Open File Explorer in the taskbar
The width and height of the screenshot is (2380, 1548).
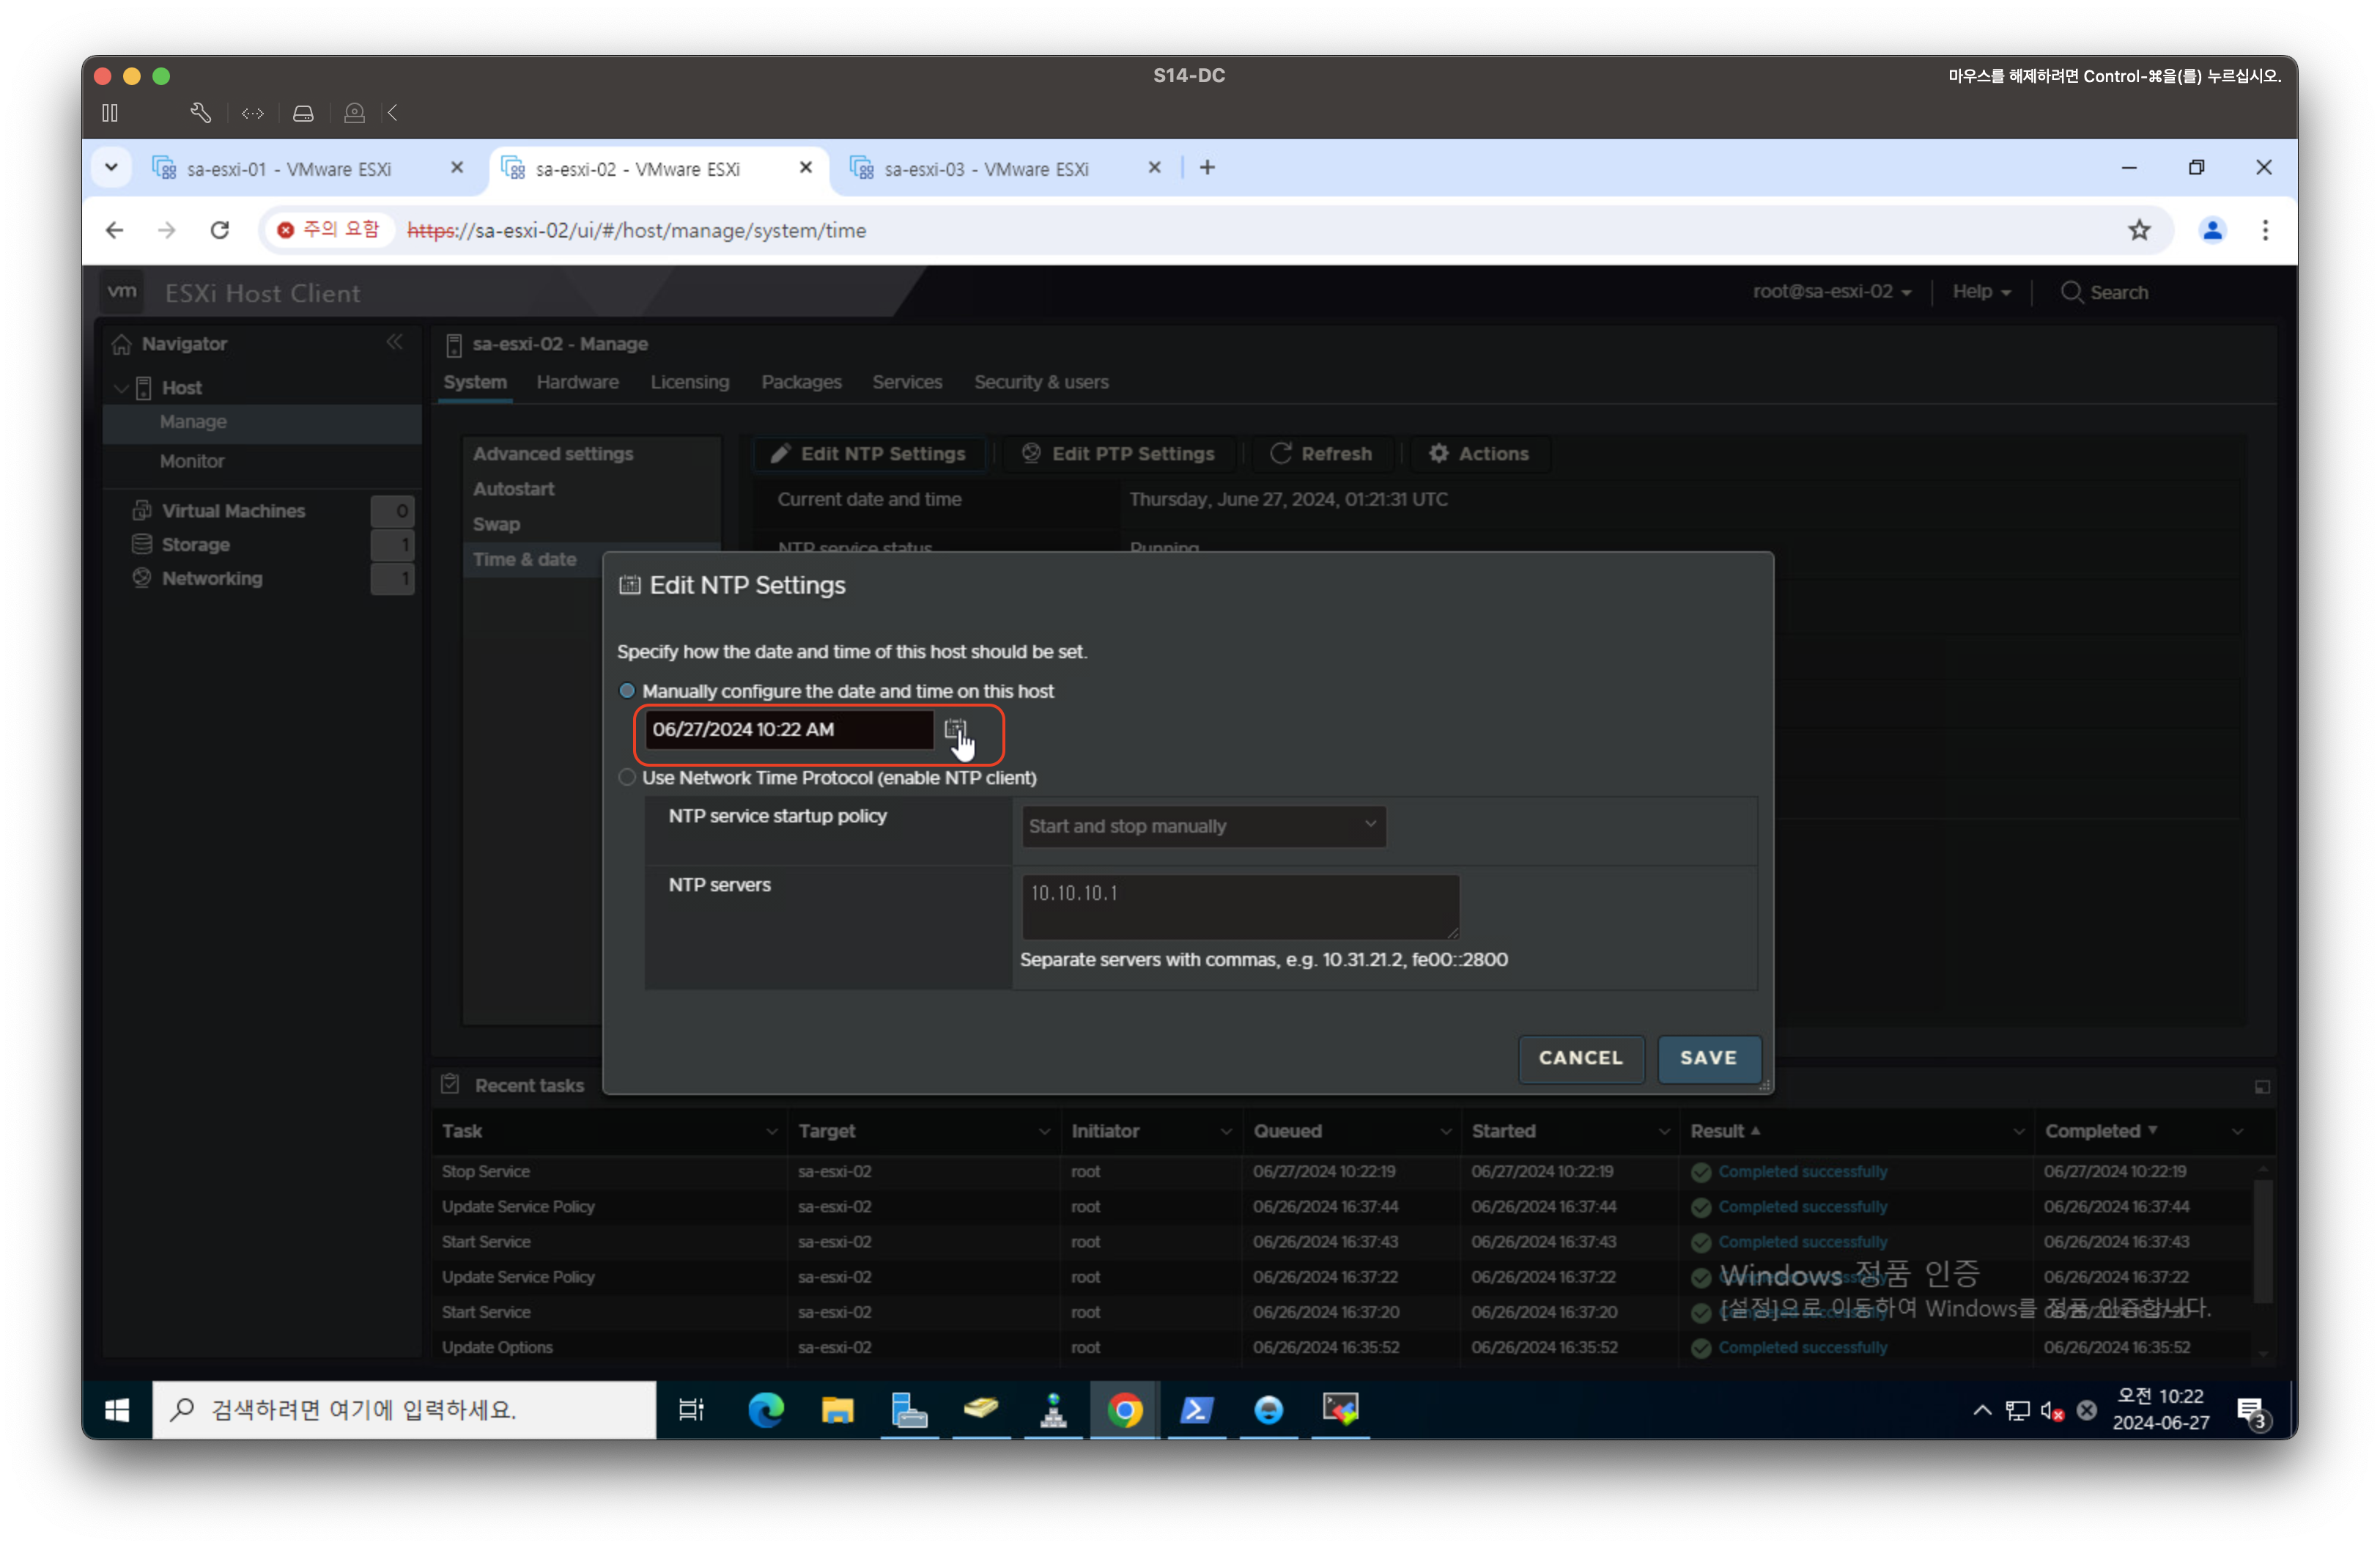[x=837, y=1410]
